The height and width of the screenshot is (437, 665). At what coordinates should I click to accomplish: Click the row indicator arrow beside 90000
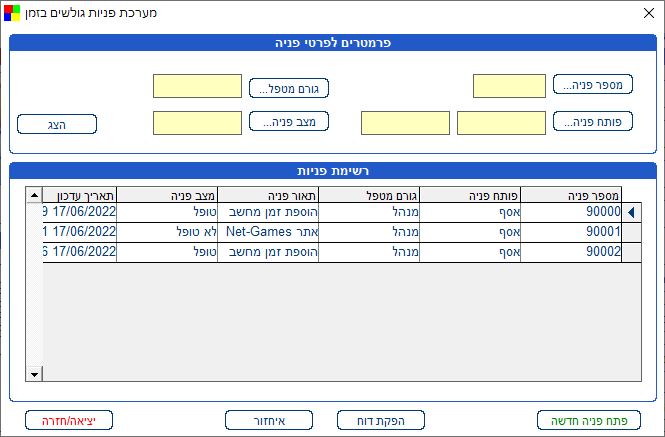(x=630, y=212)
